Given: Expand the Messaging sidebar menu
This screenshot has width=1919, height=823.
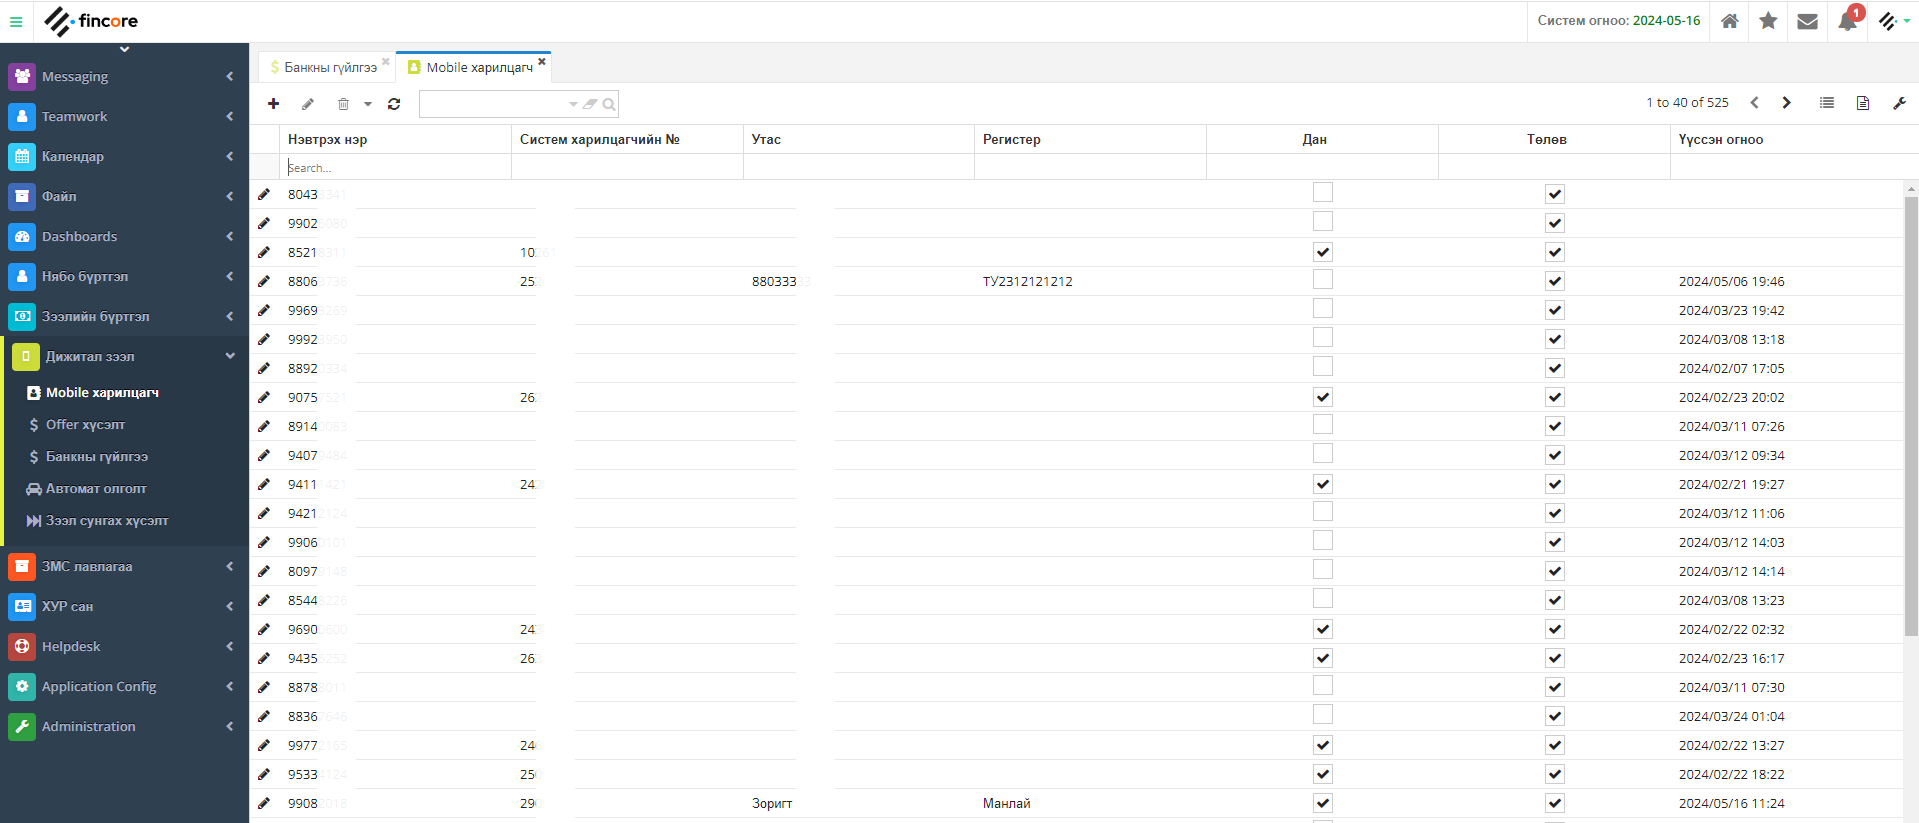Looking at the screenshot, I should (x=124, y=76).
